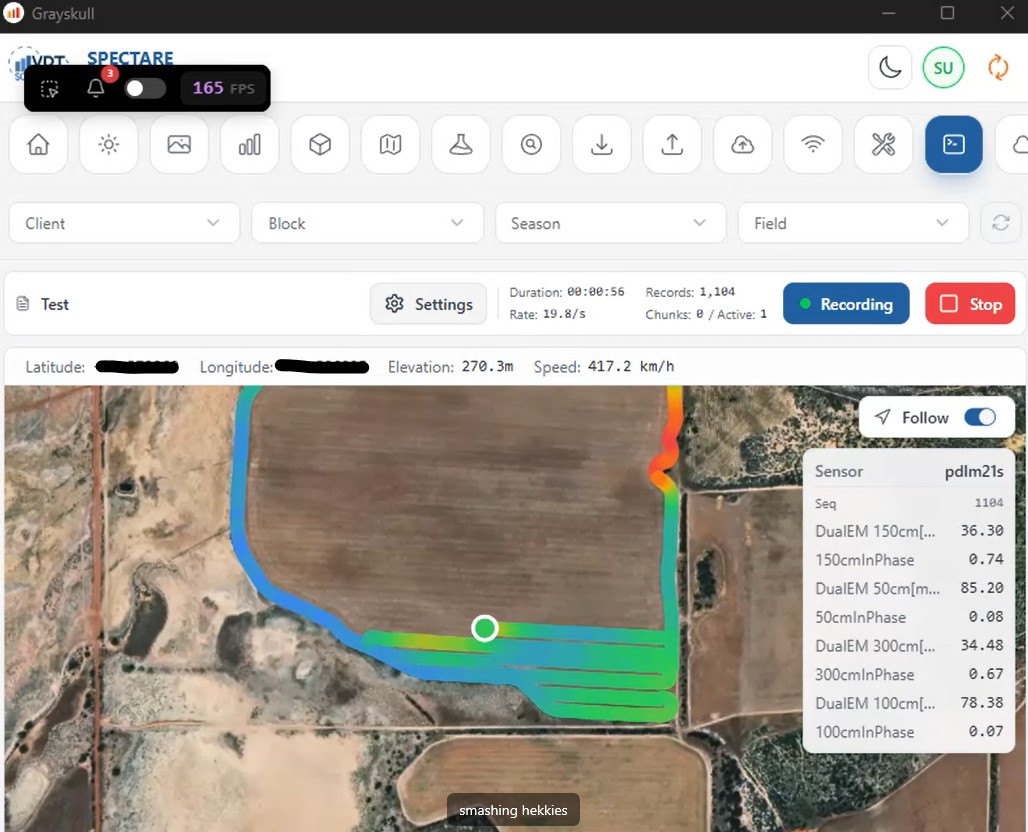Open the image gallery icon

[179, 144]
